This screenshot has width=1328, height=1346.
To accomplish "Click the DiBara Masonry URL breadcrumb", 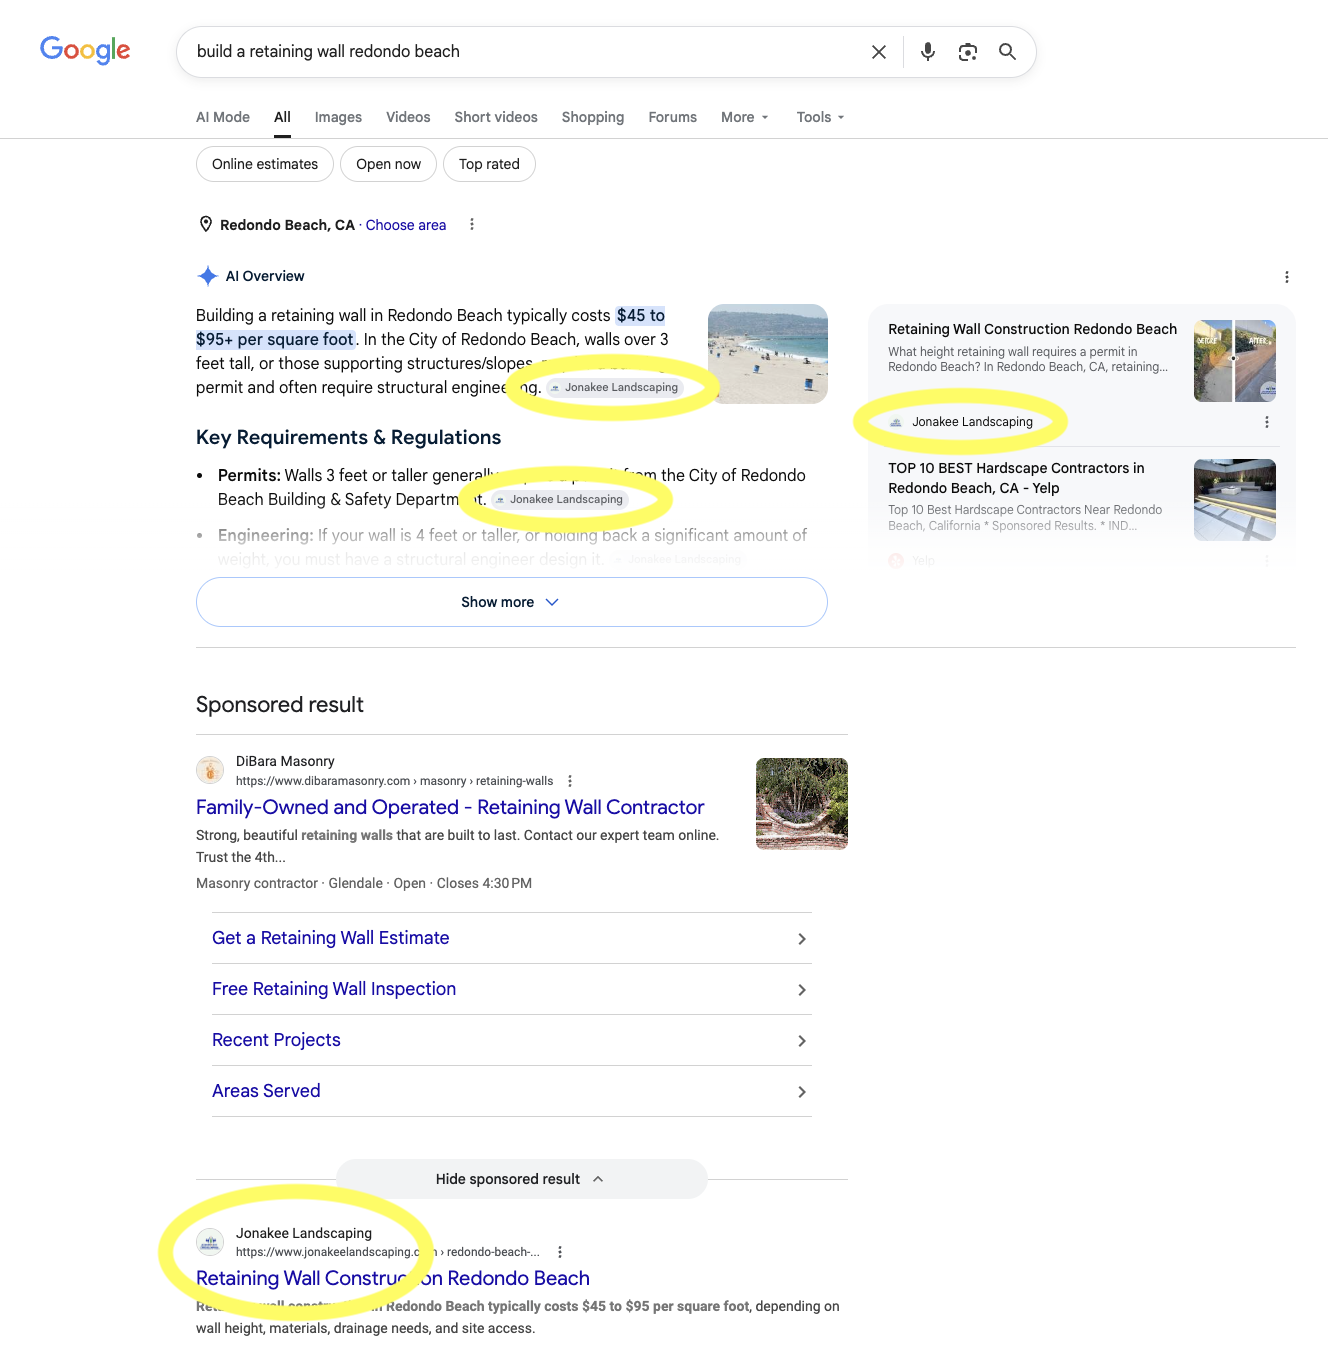I will point(394,781).
